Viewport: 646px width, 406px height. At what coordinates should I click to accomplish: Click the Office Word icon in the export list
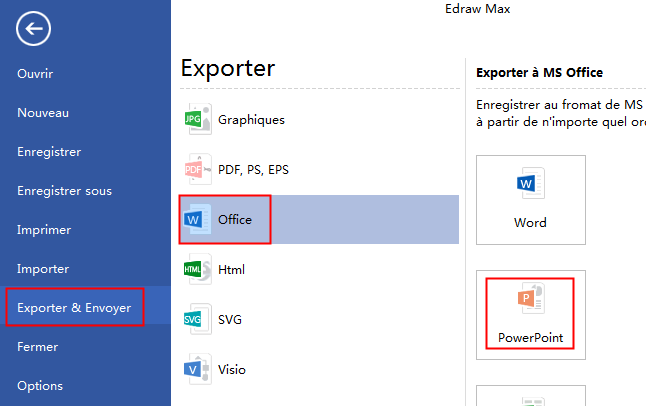click(197, 219)
